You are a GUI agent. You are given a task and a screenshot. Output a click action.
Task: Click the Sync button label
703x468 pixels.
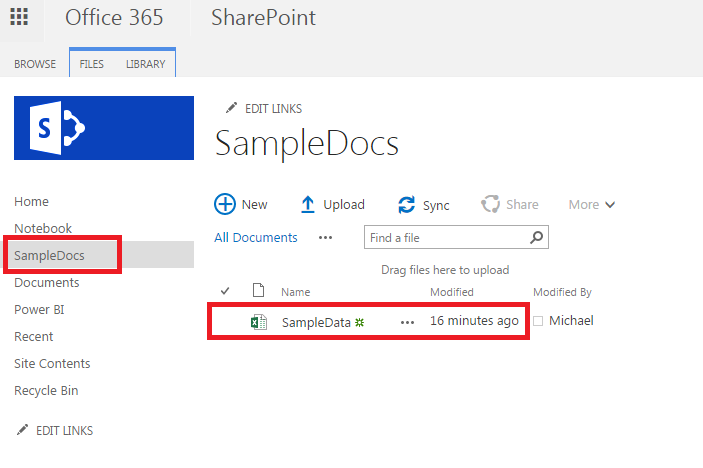(x=436, y=205)
